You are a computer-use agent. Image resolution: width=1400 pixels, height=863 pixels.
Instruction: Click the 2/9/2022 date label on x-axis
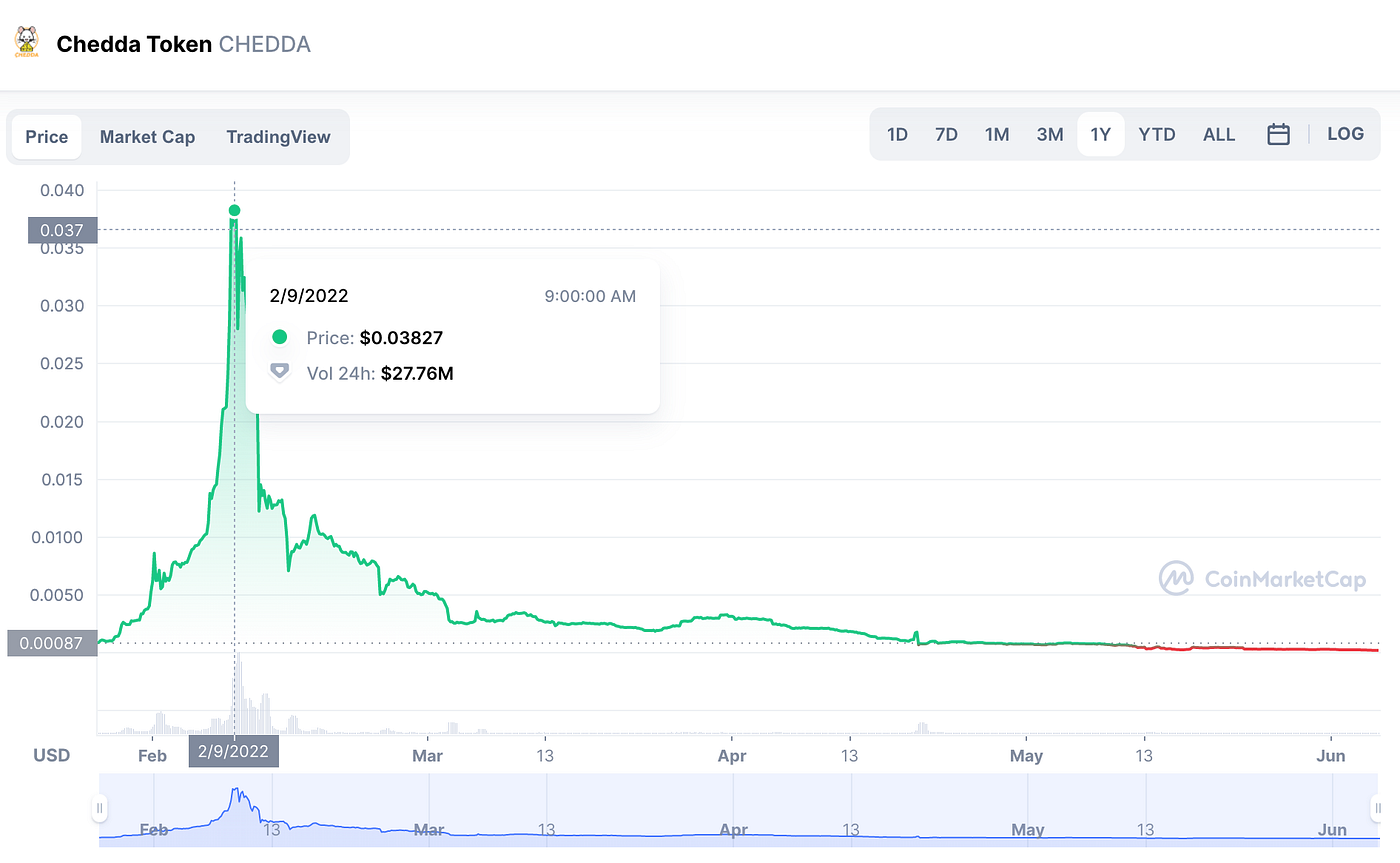[234, 752]
